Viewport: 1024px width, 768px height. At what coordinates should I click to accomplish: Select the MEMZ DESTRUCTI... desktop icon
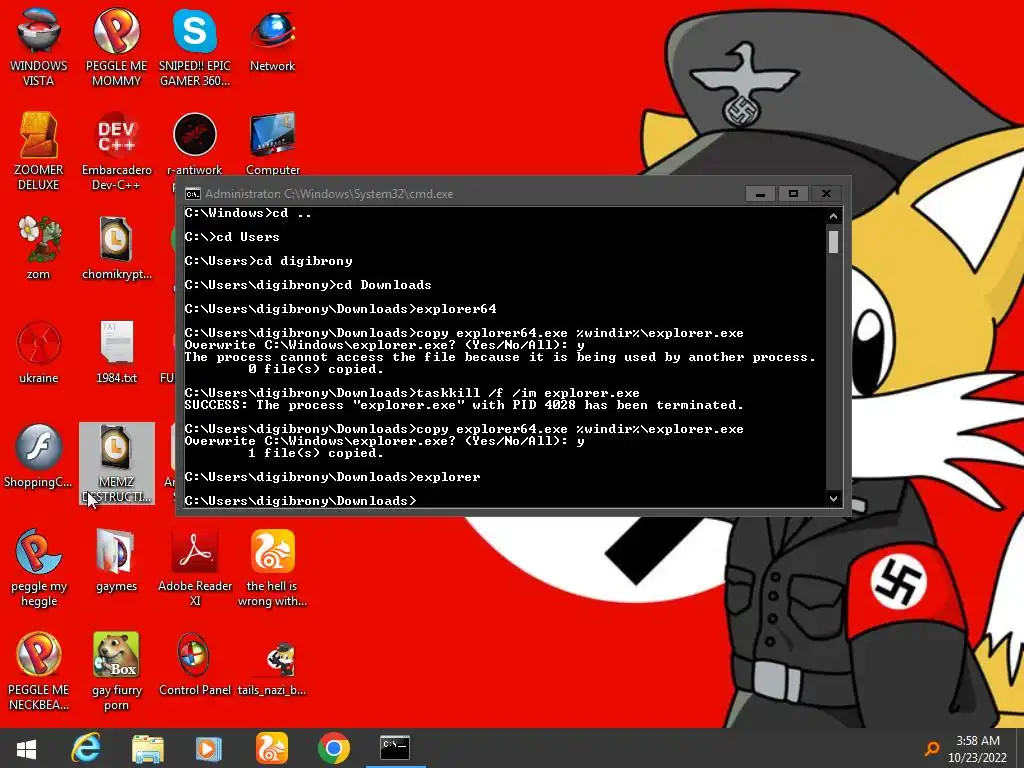coord(116,463)
